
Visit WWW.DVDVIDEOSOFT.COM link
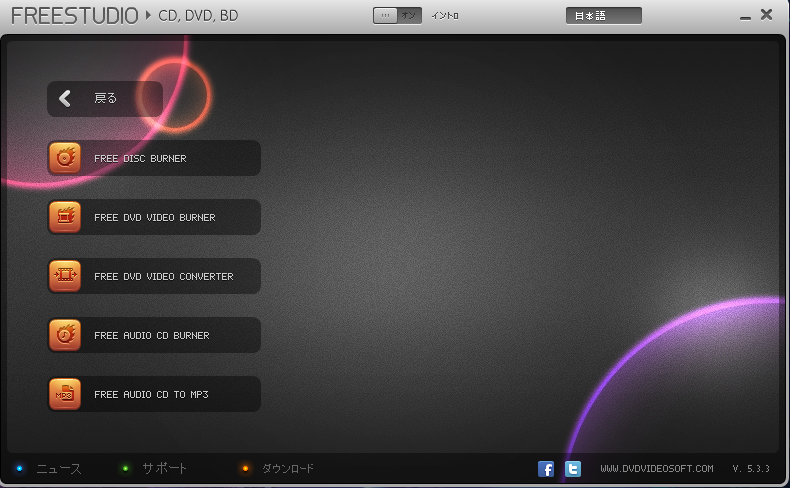(x=656, y=469)
